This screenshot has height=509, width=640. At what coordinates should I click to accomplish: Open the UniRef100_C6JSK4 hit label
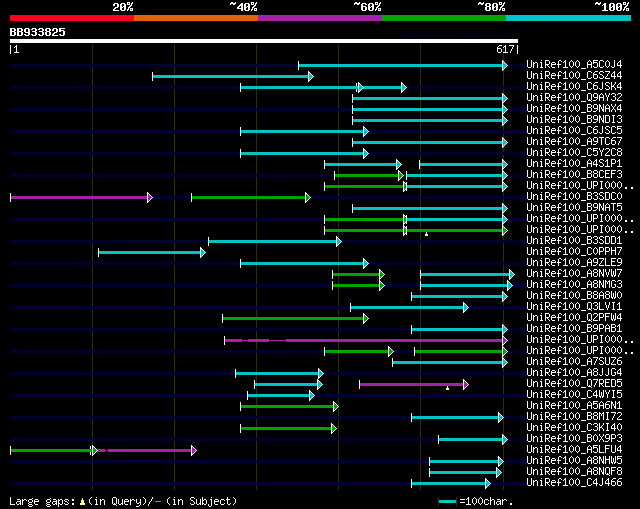click(x=574, y=86)
